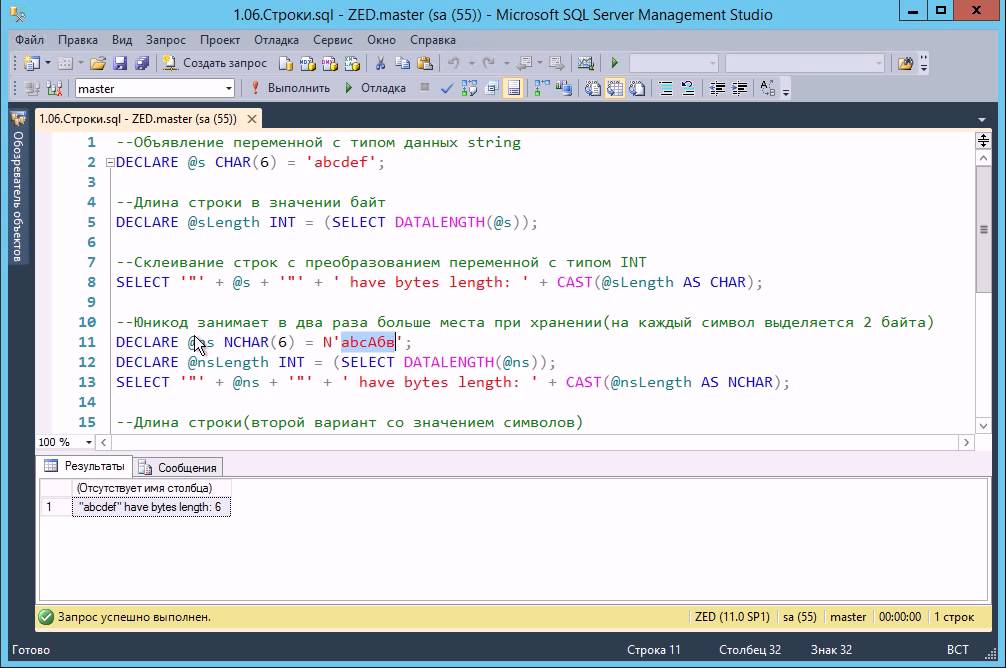Click the Open File folder icon
The width and height of the screenshot is (1006, 668).
point(98,63)
